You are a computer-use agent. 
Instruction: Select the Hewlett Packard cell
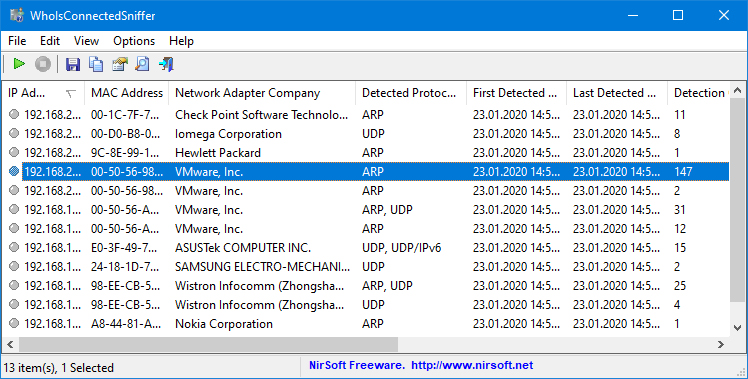(218, 153)
